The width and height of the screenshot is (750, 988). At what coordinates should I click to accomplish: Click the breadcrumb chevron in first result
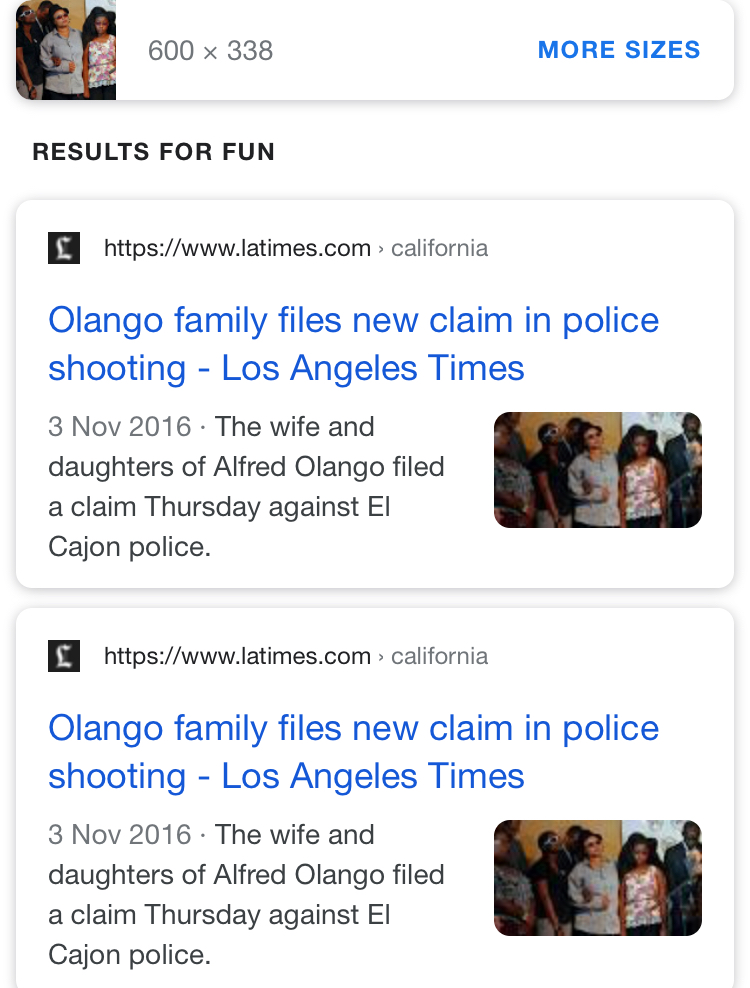(x=381, y=249)
